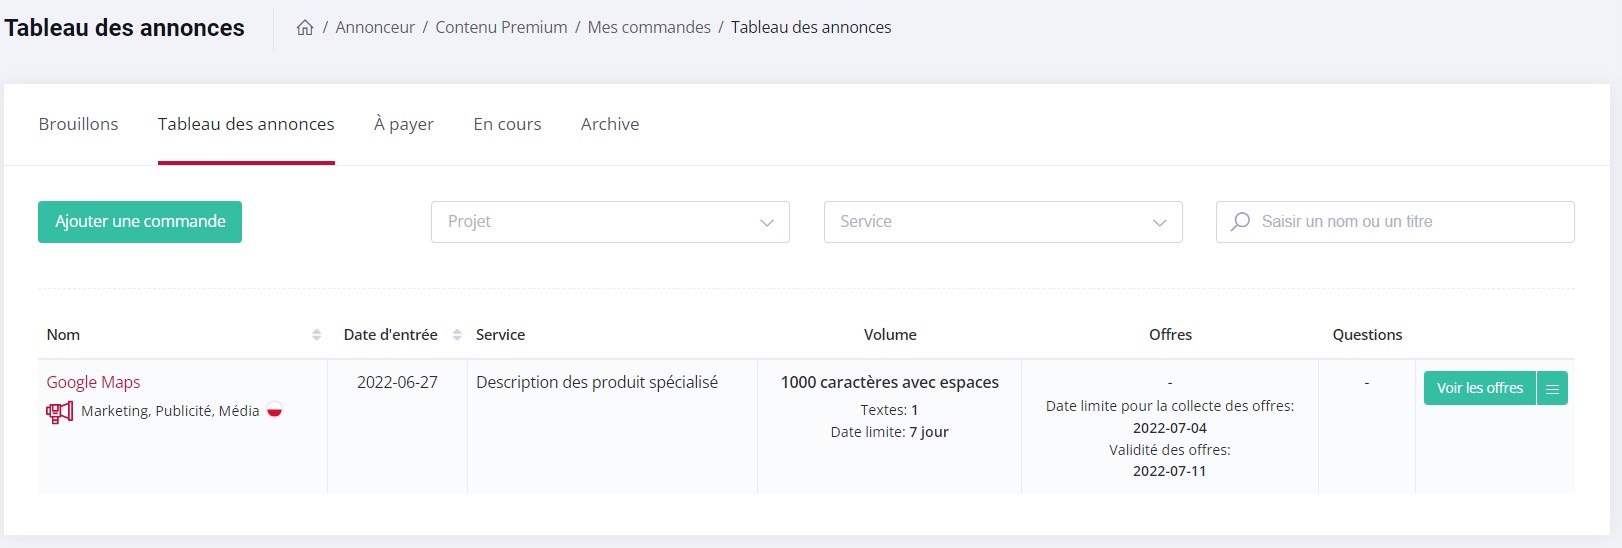1622x548 pixels.
Task: Click 1000 caractères avec espaces text
Action: click(890, 382)
